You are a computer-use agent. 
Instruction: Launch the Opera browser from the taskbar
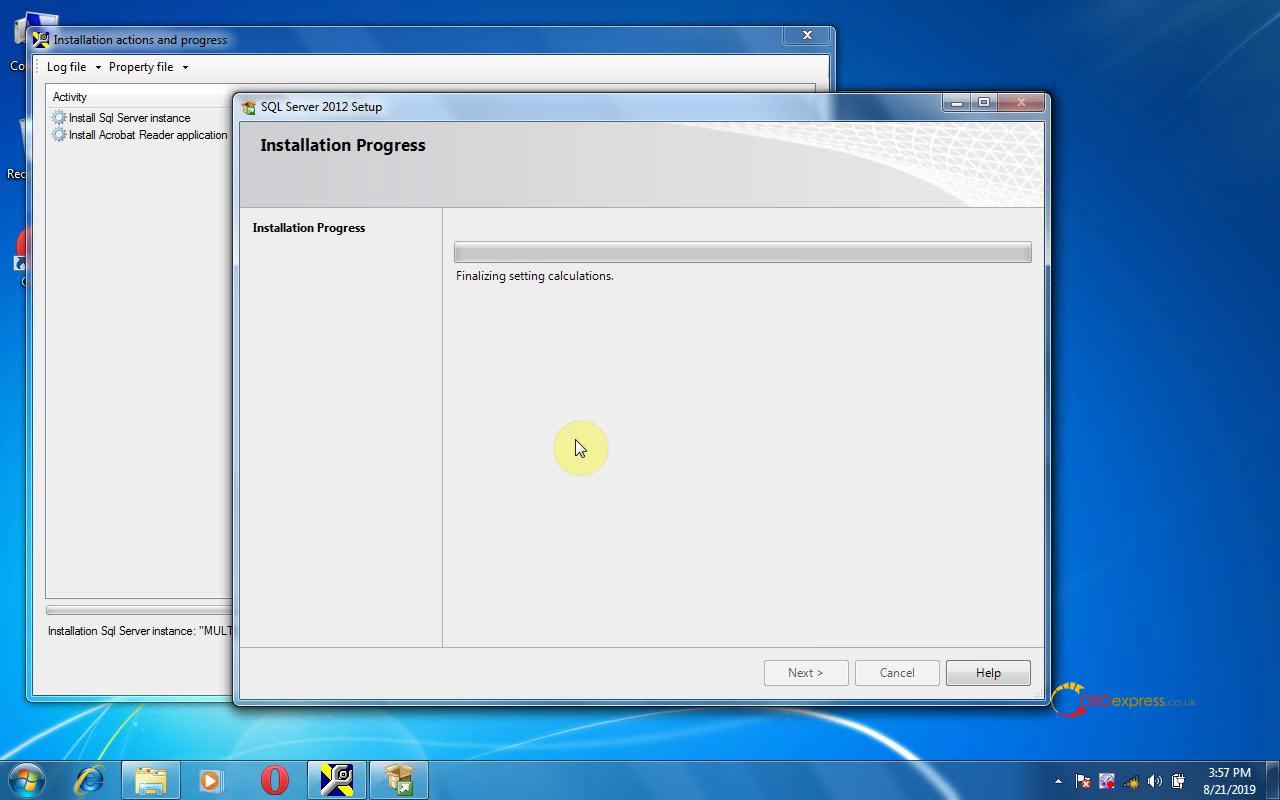pos(274,779)
